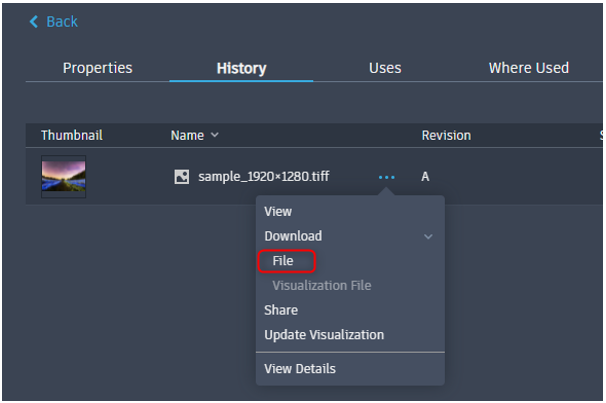Open View Details from the menu
This screenshot has height=403, width=606.
(x=300, y=369)
